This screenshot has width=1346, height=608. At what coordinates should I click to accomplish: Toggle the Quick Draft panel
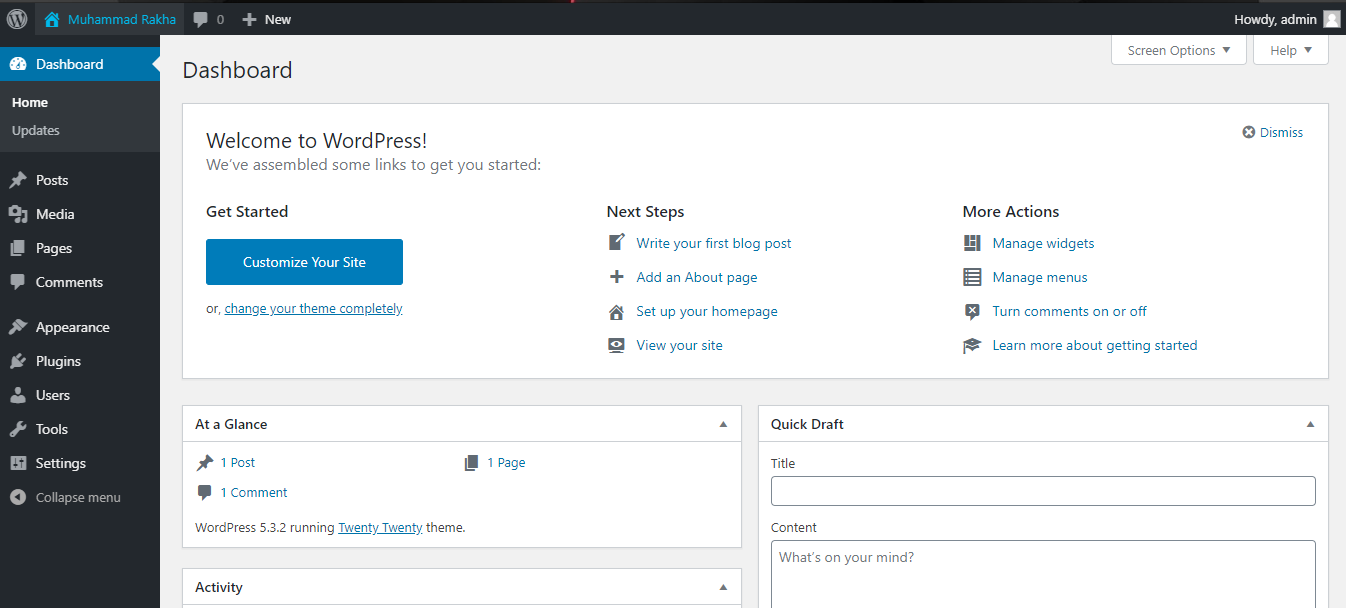point(1310,424)
